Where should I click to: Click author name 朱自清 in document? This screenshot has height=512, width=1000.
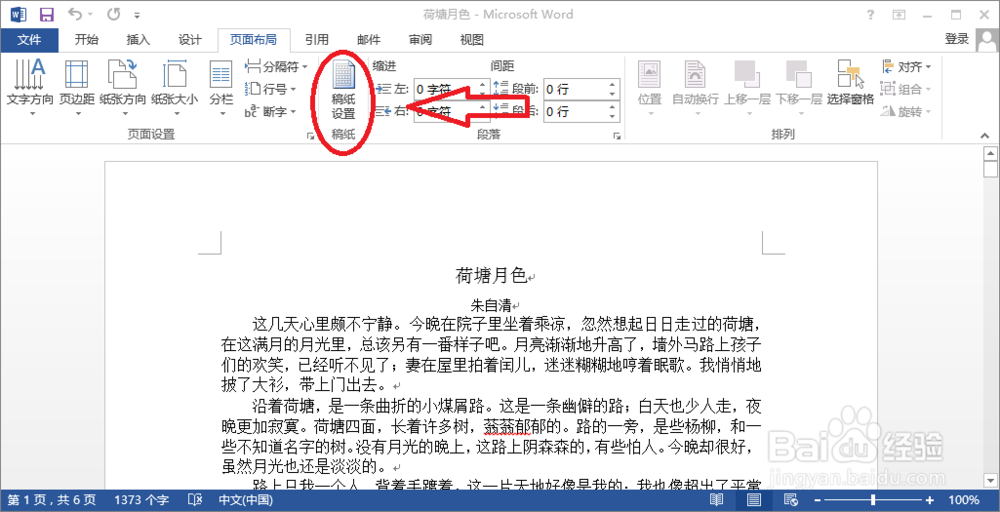click(x=492, y=306)
